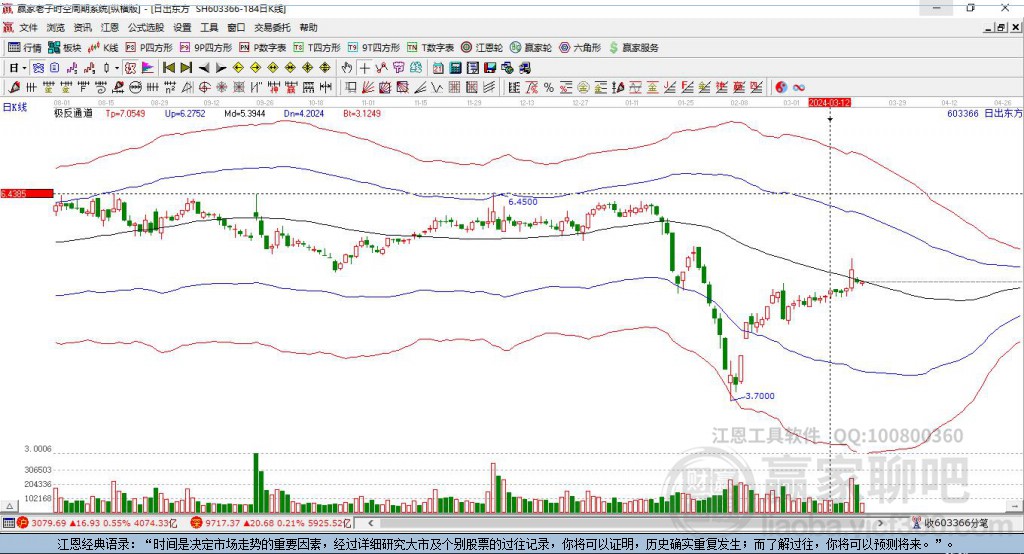Screen dimensions: 1024x554
Task: Click the up triangle button below the volume axis
Action: tap(9, 506)
